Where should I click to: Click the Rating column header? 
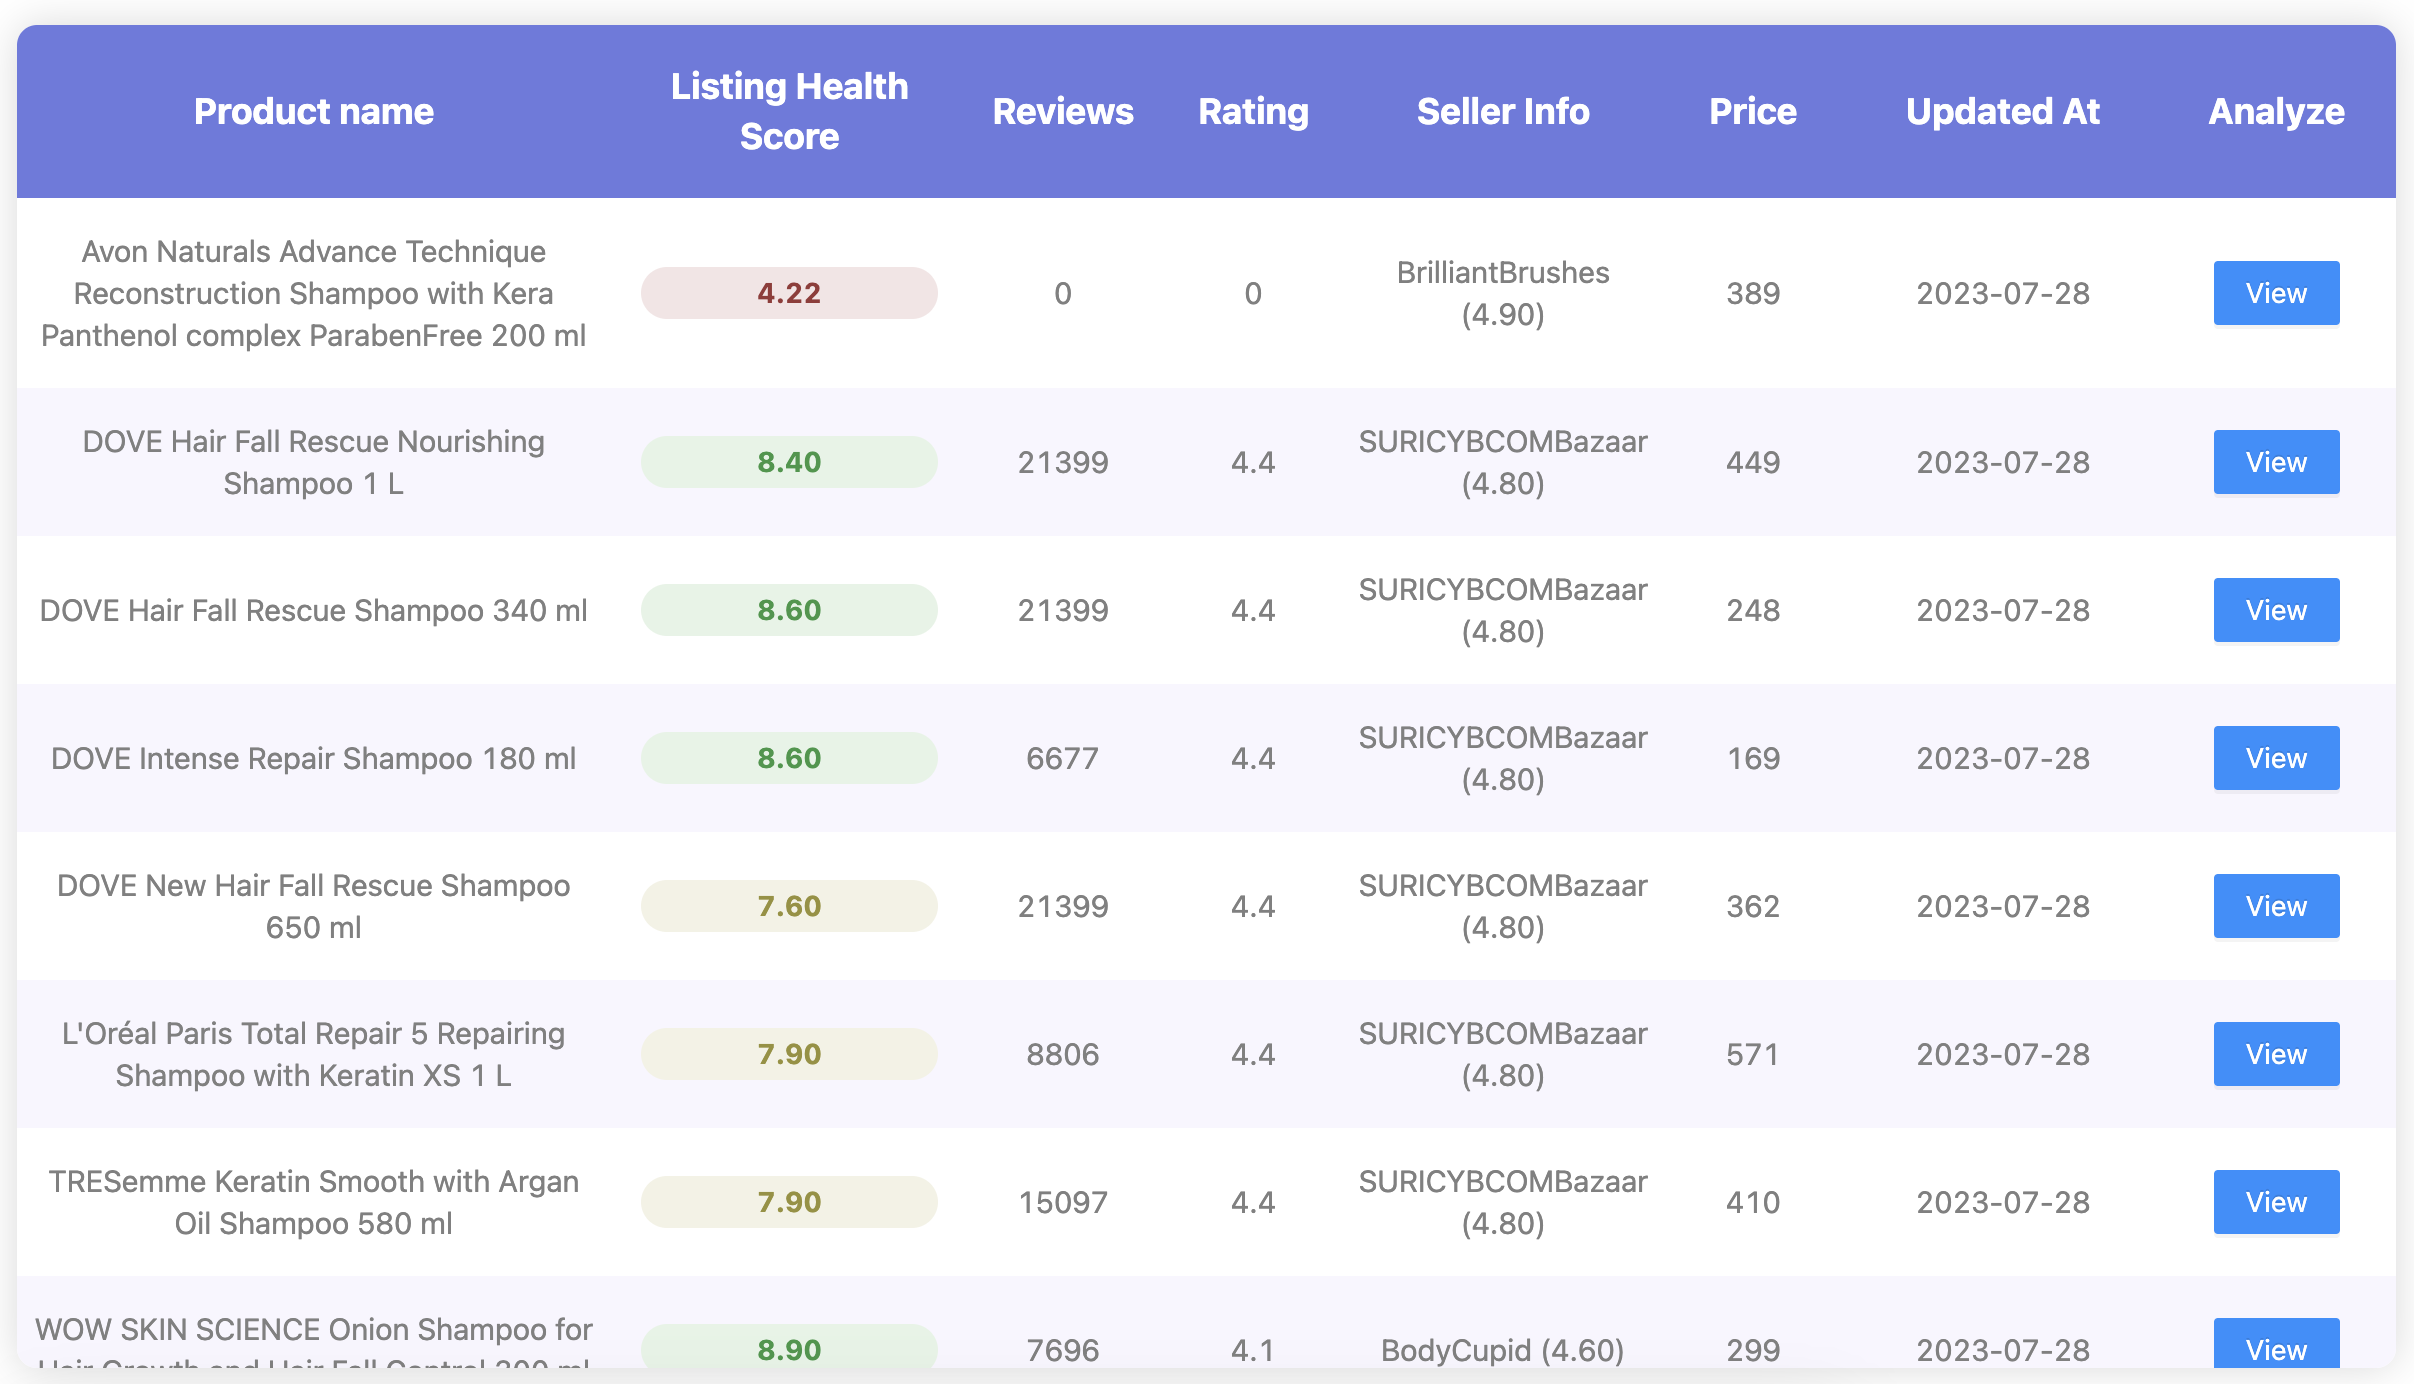pos(1252,111)
